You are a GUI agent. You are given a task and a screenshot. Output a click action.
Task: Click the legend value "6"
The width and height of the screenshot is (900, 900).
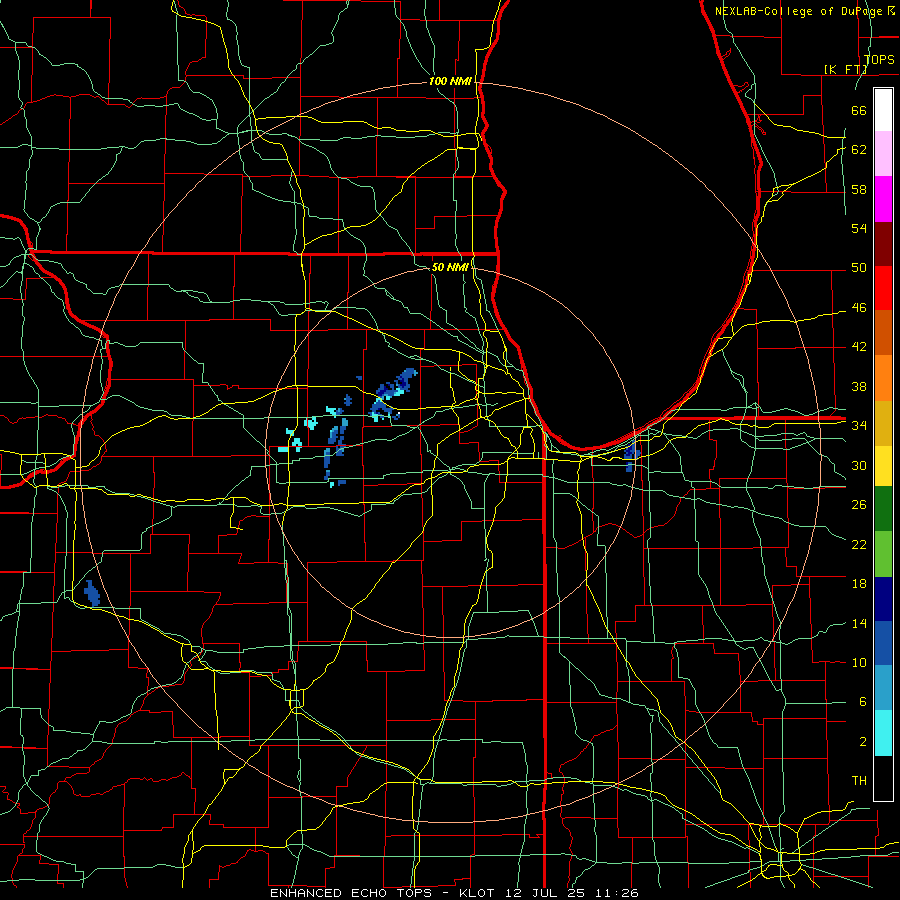click(862, 701)
